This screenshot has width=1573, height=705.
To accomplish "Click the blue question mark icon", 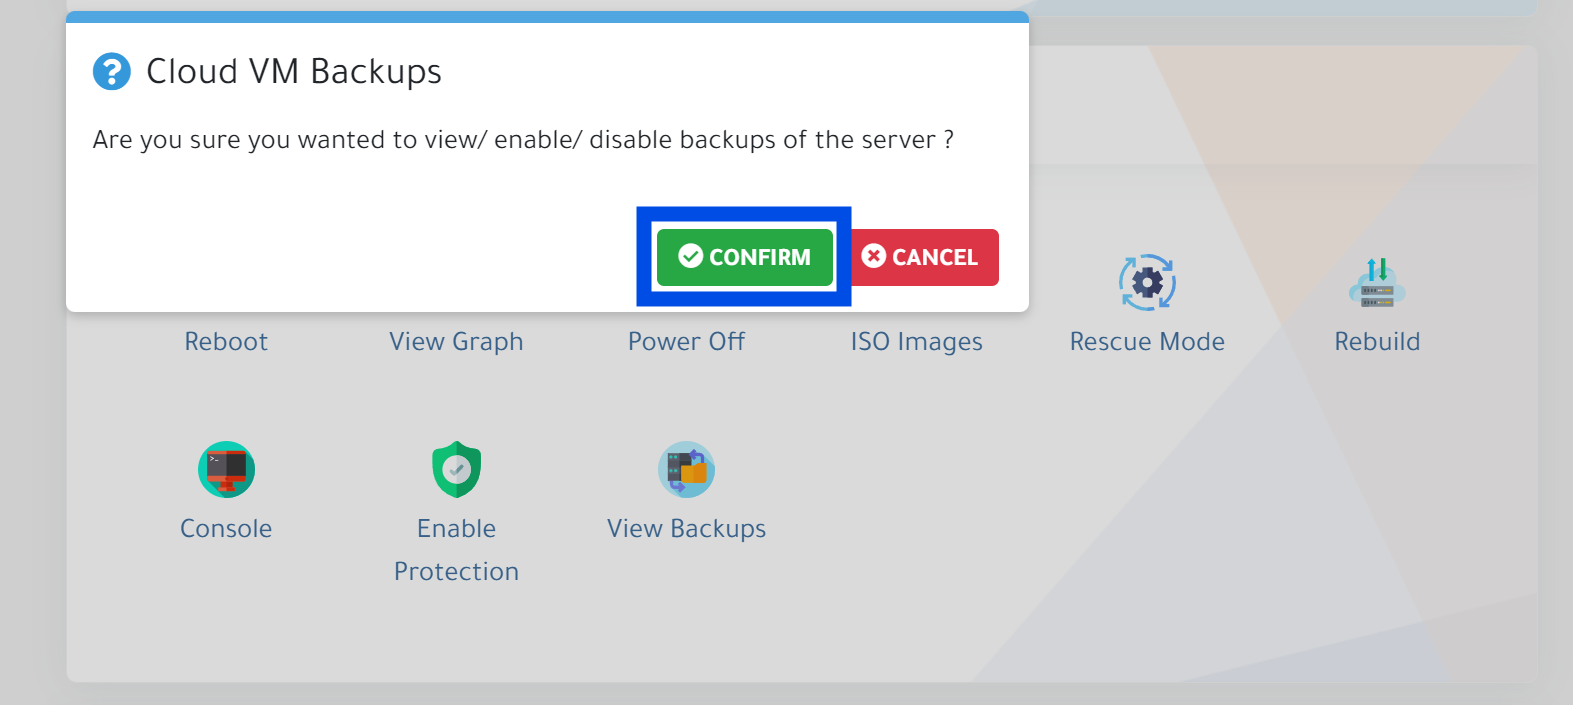I will pos(112,72).
